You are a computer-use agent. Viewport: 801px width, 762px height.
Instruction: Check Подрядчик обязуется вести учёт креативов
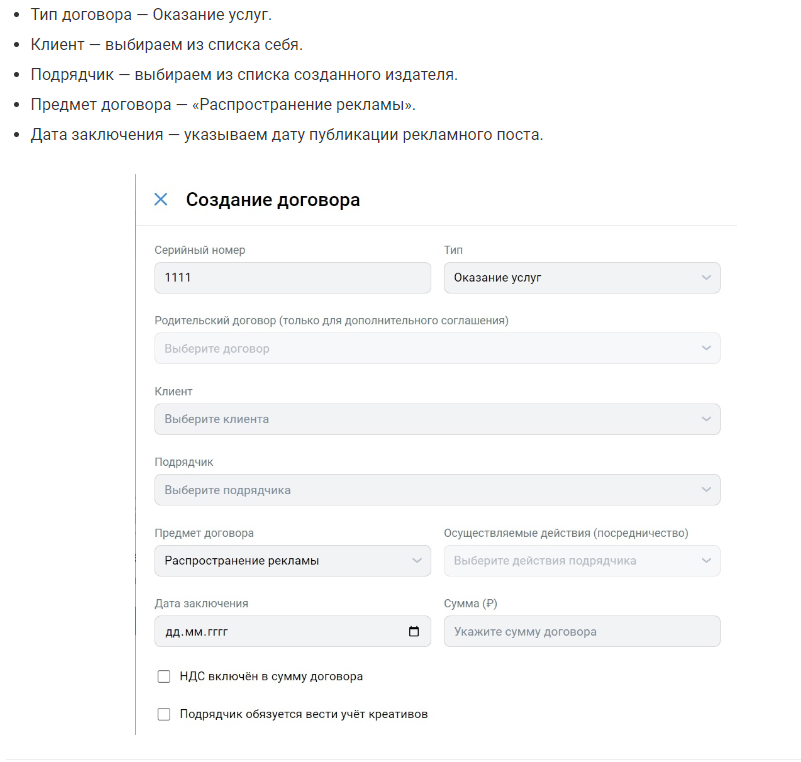164,715
